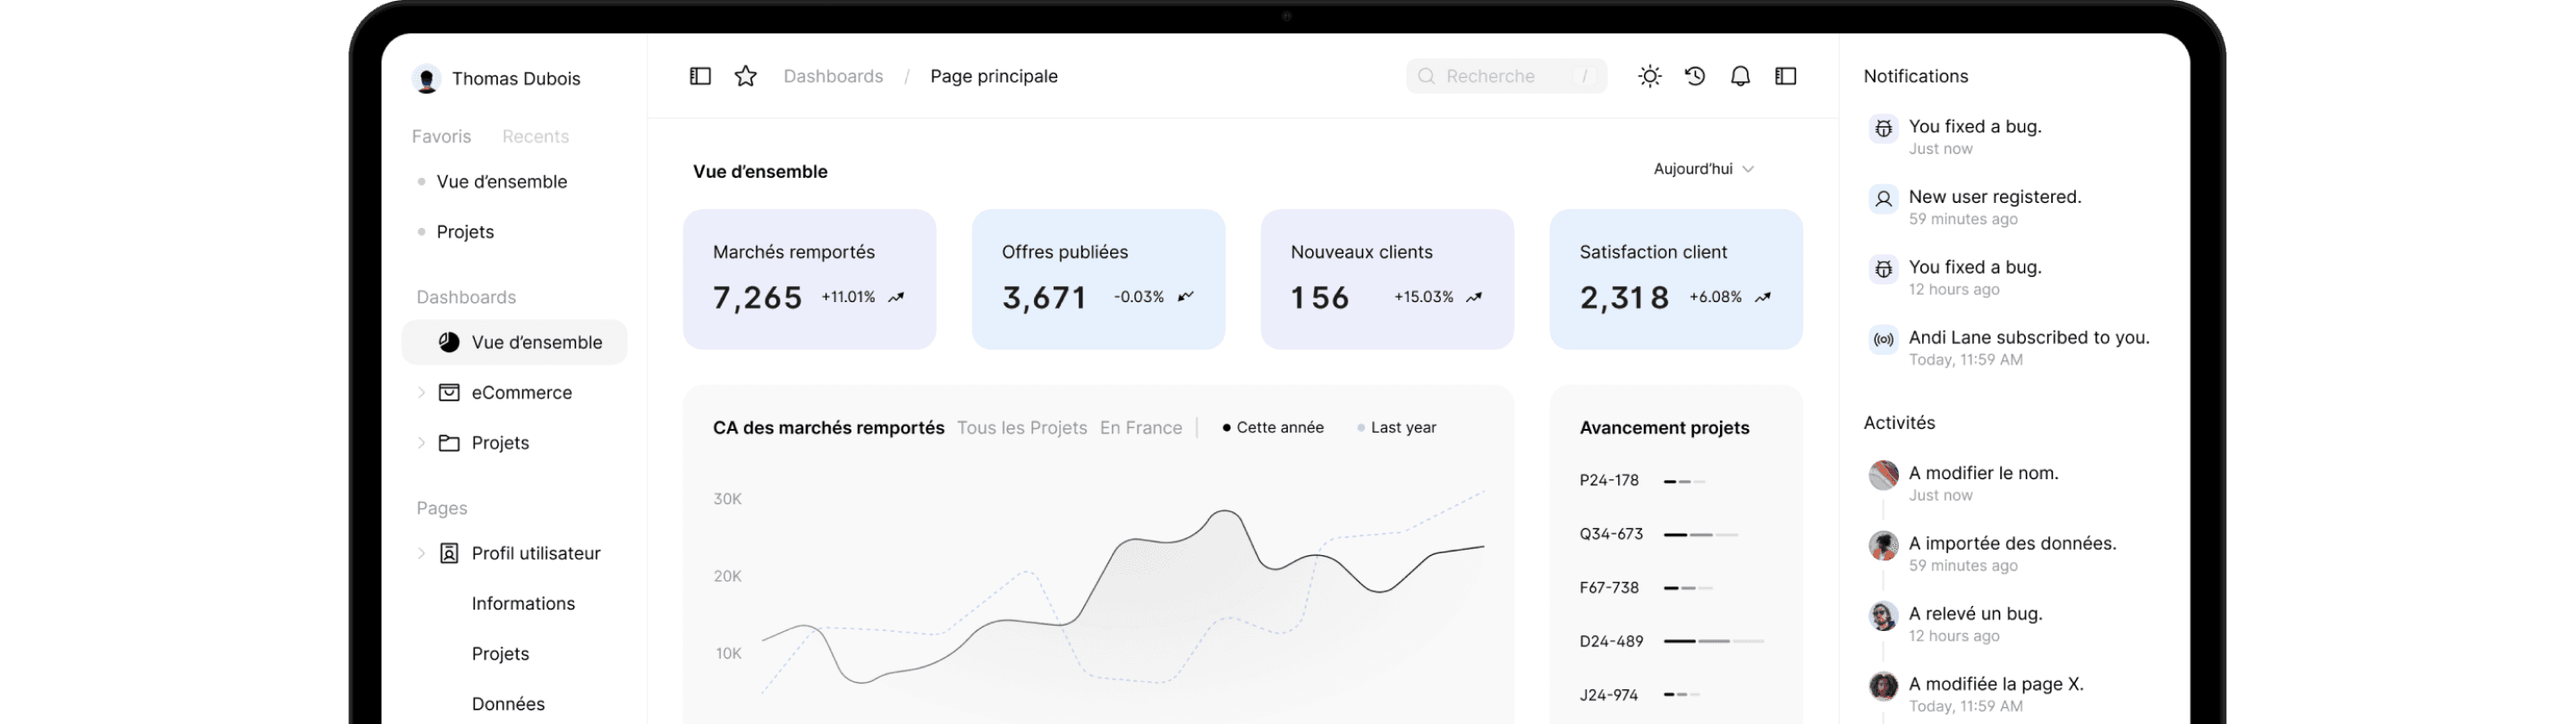Image resolution: width=2576 pixels, height=724 pixels.
Task: Click progress bar for D24-489
Action: [1713, 641]
